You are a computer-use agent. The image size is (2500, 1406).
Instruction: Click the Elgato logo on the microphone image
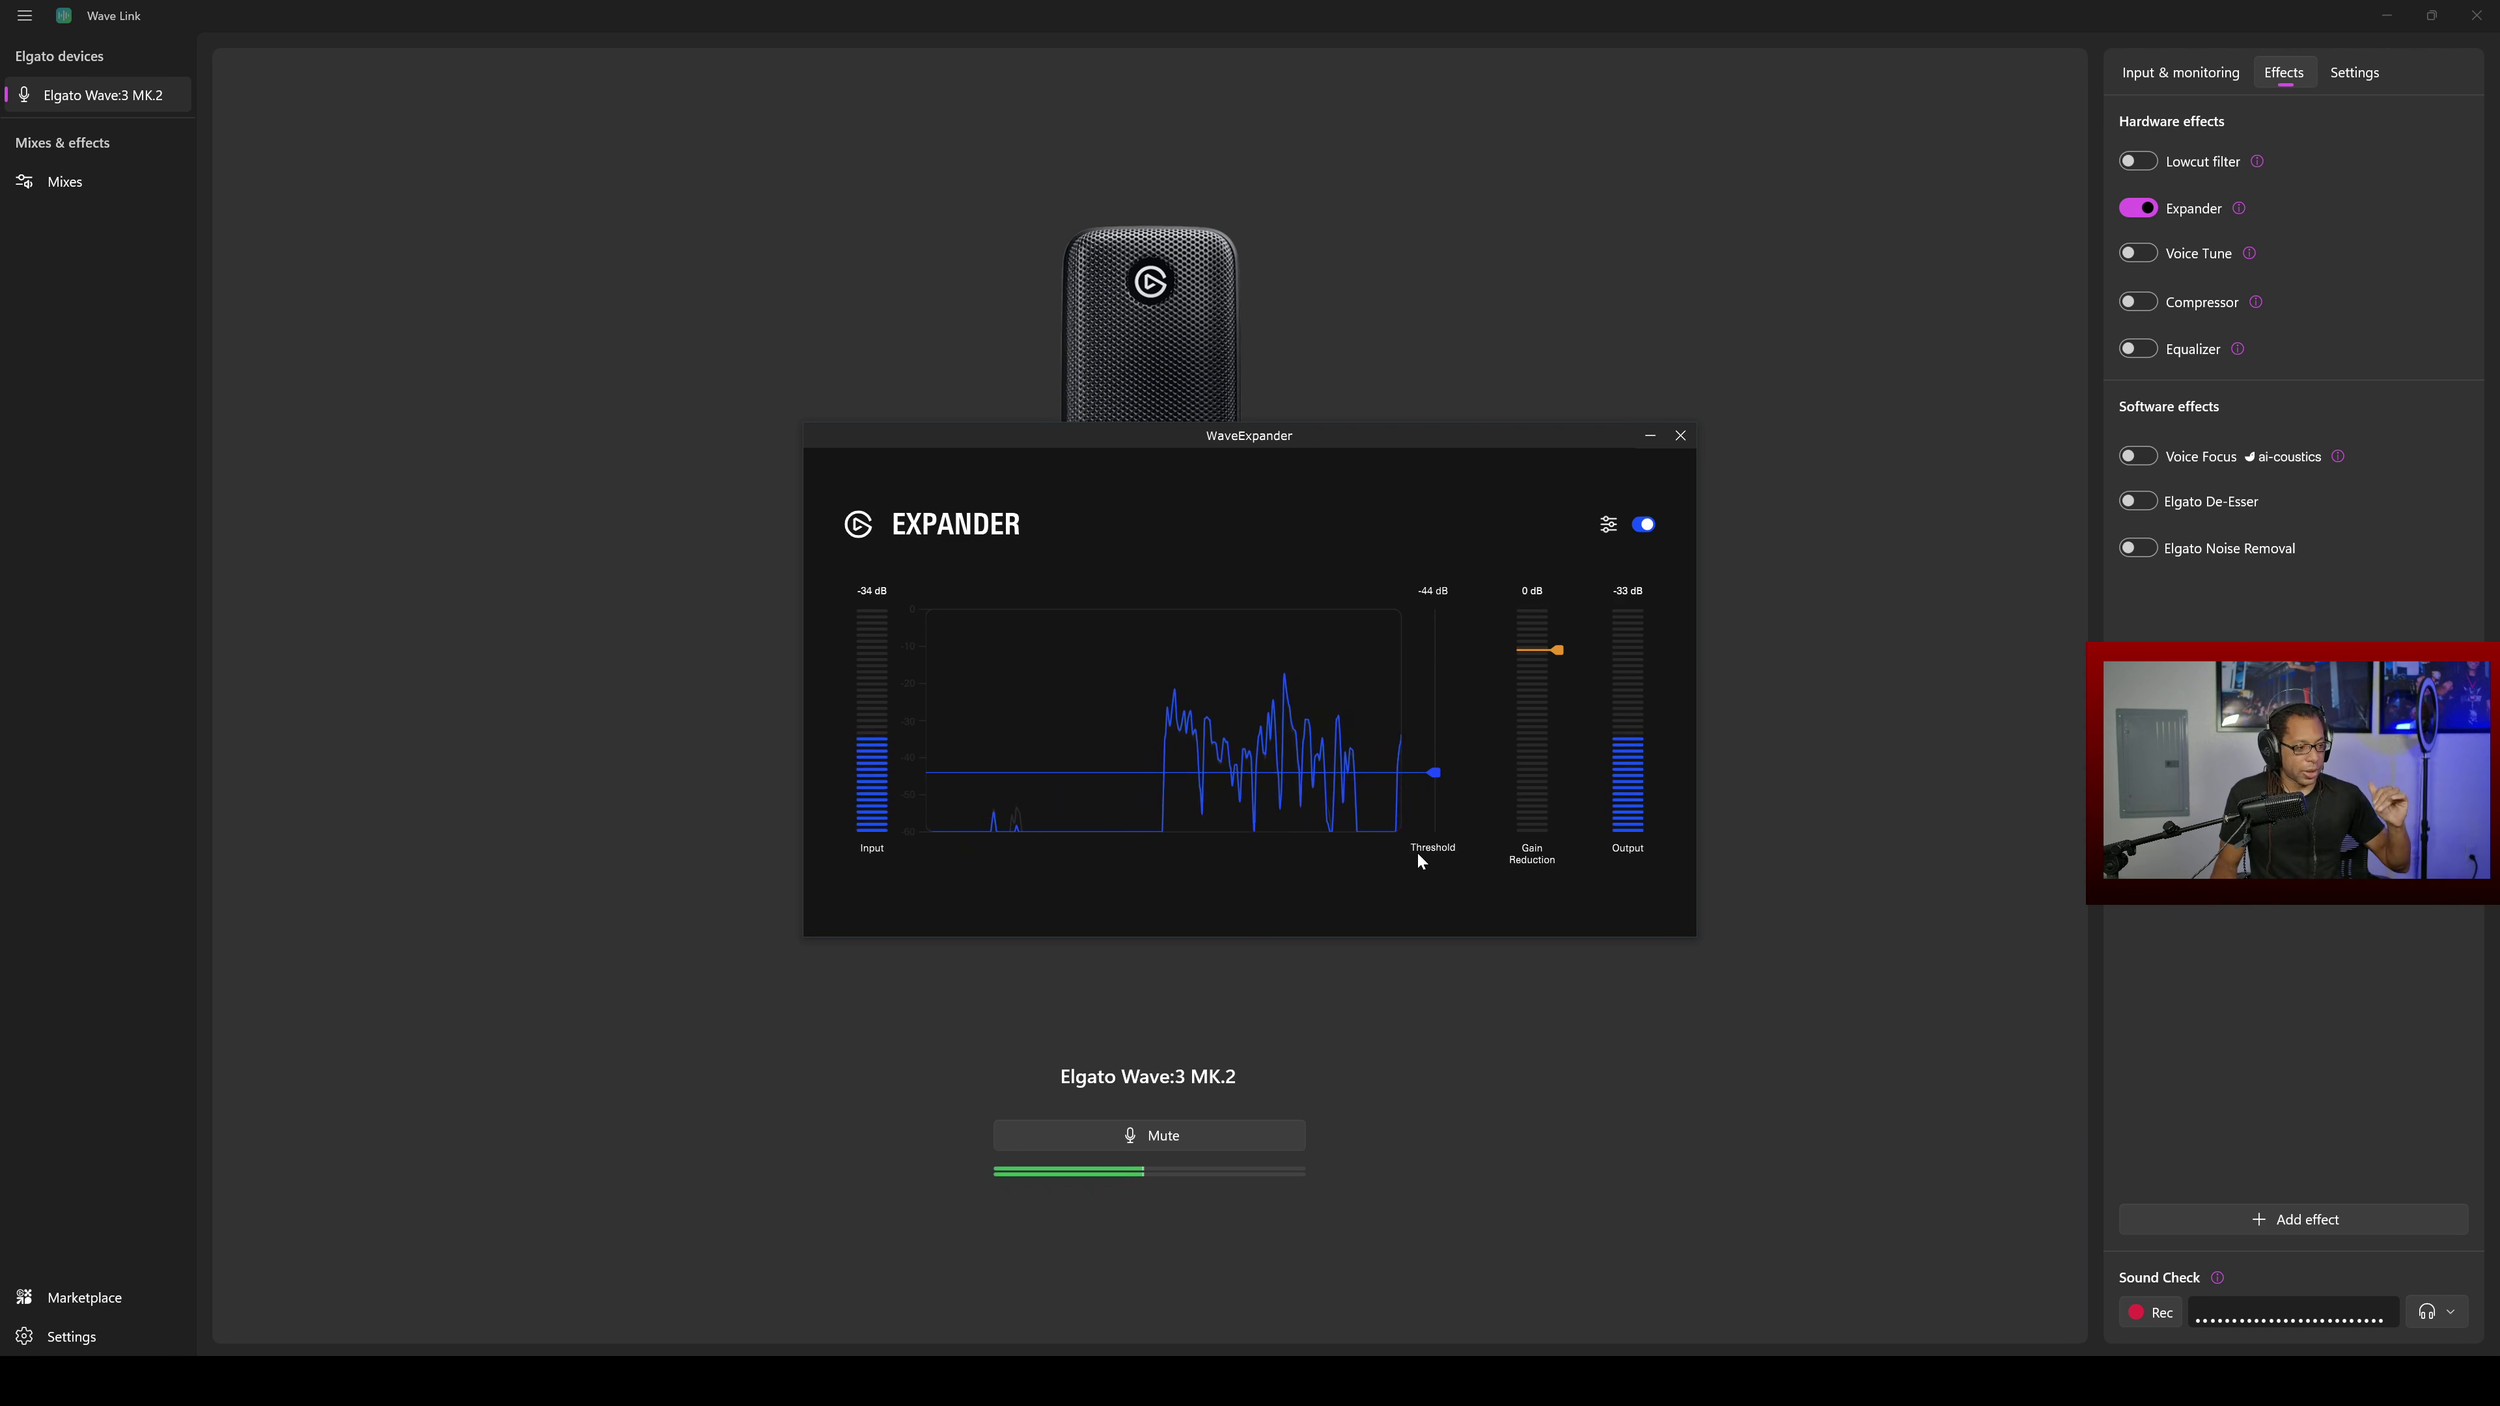[1150, 282]
